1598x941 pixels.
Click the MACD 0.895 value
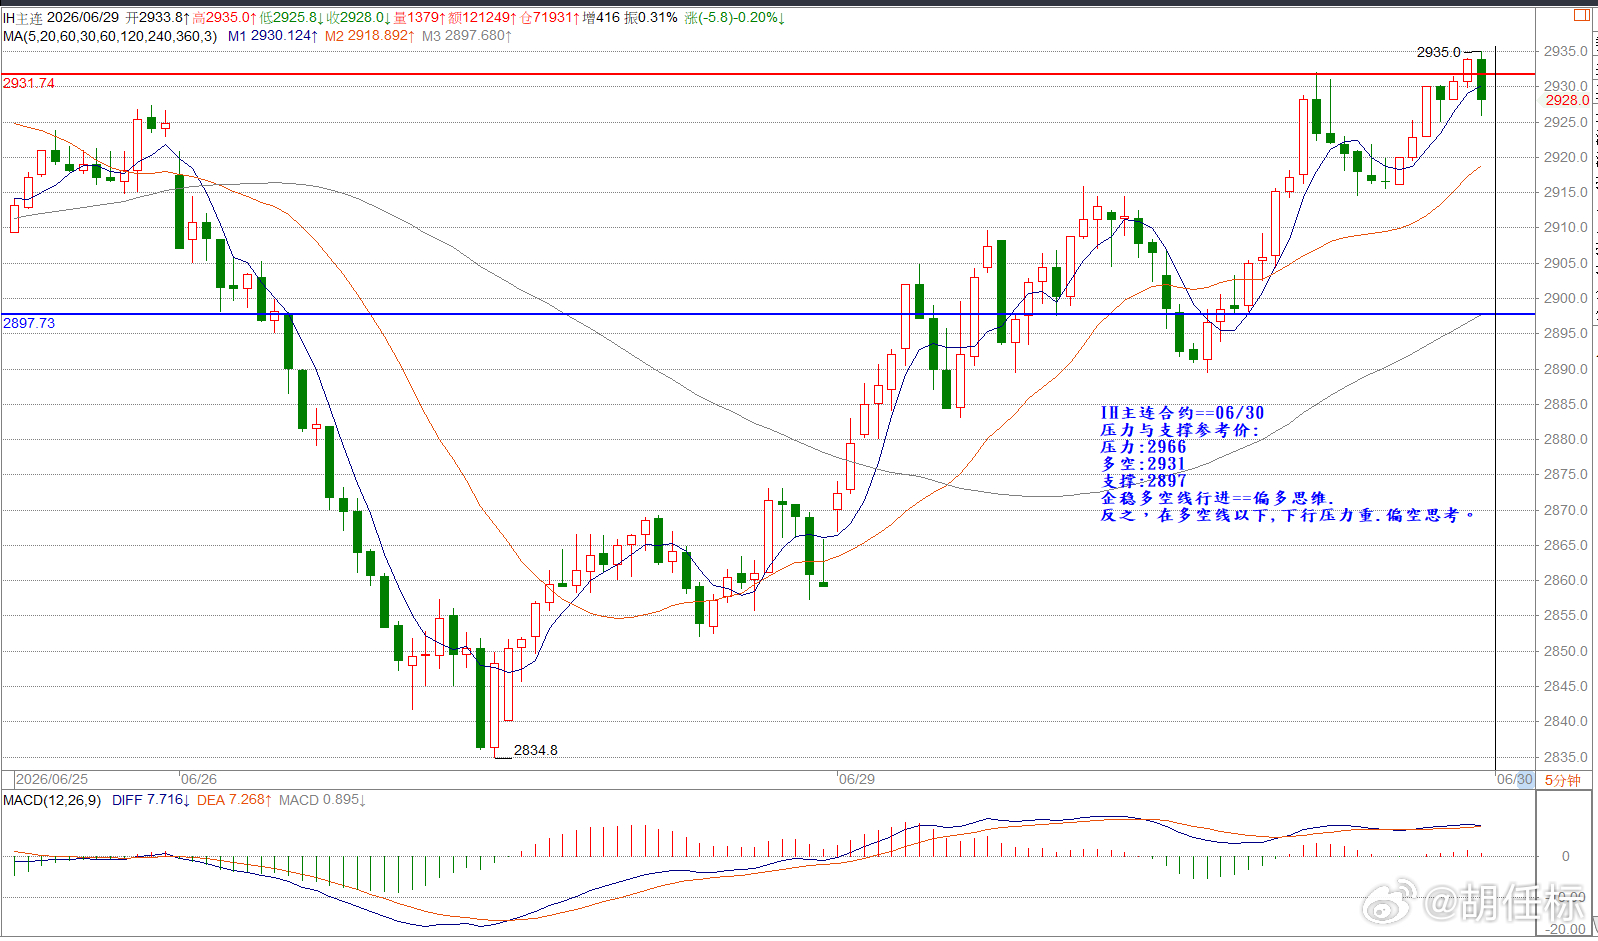[322, 800]
